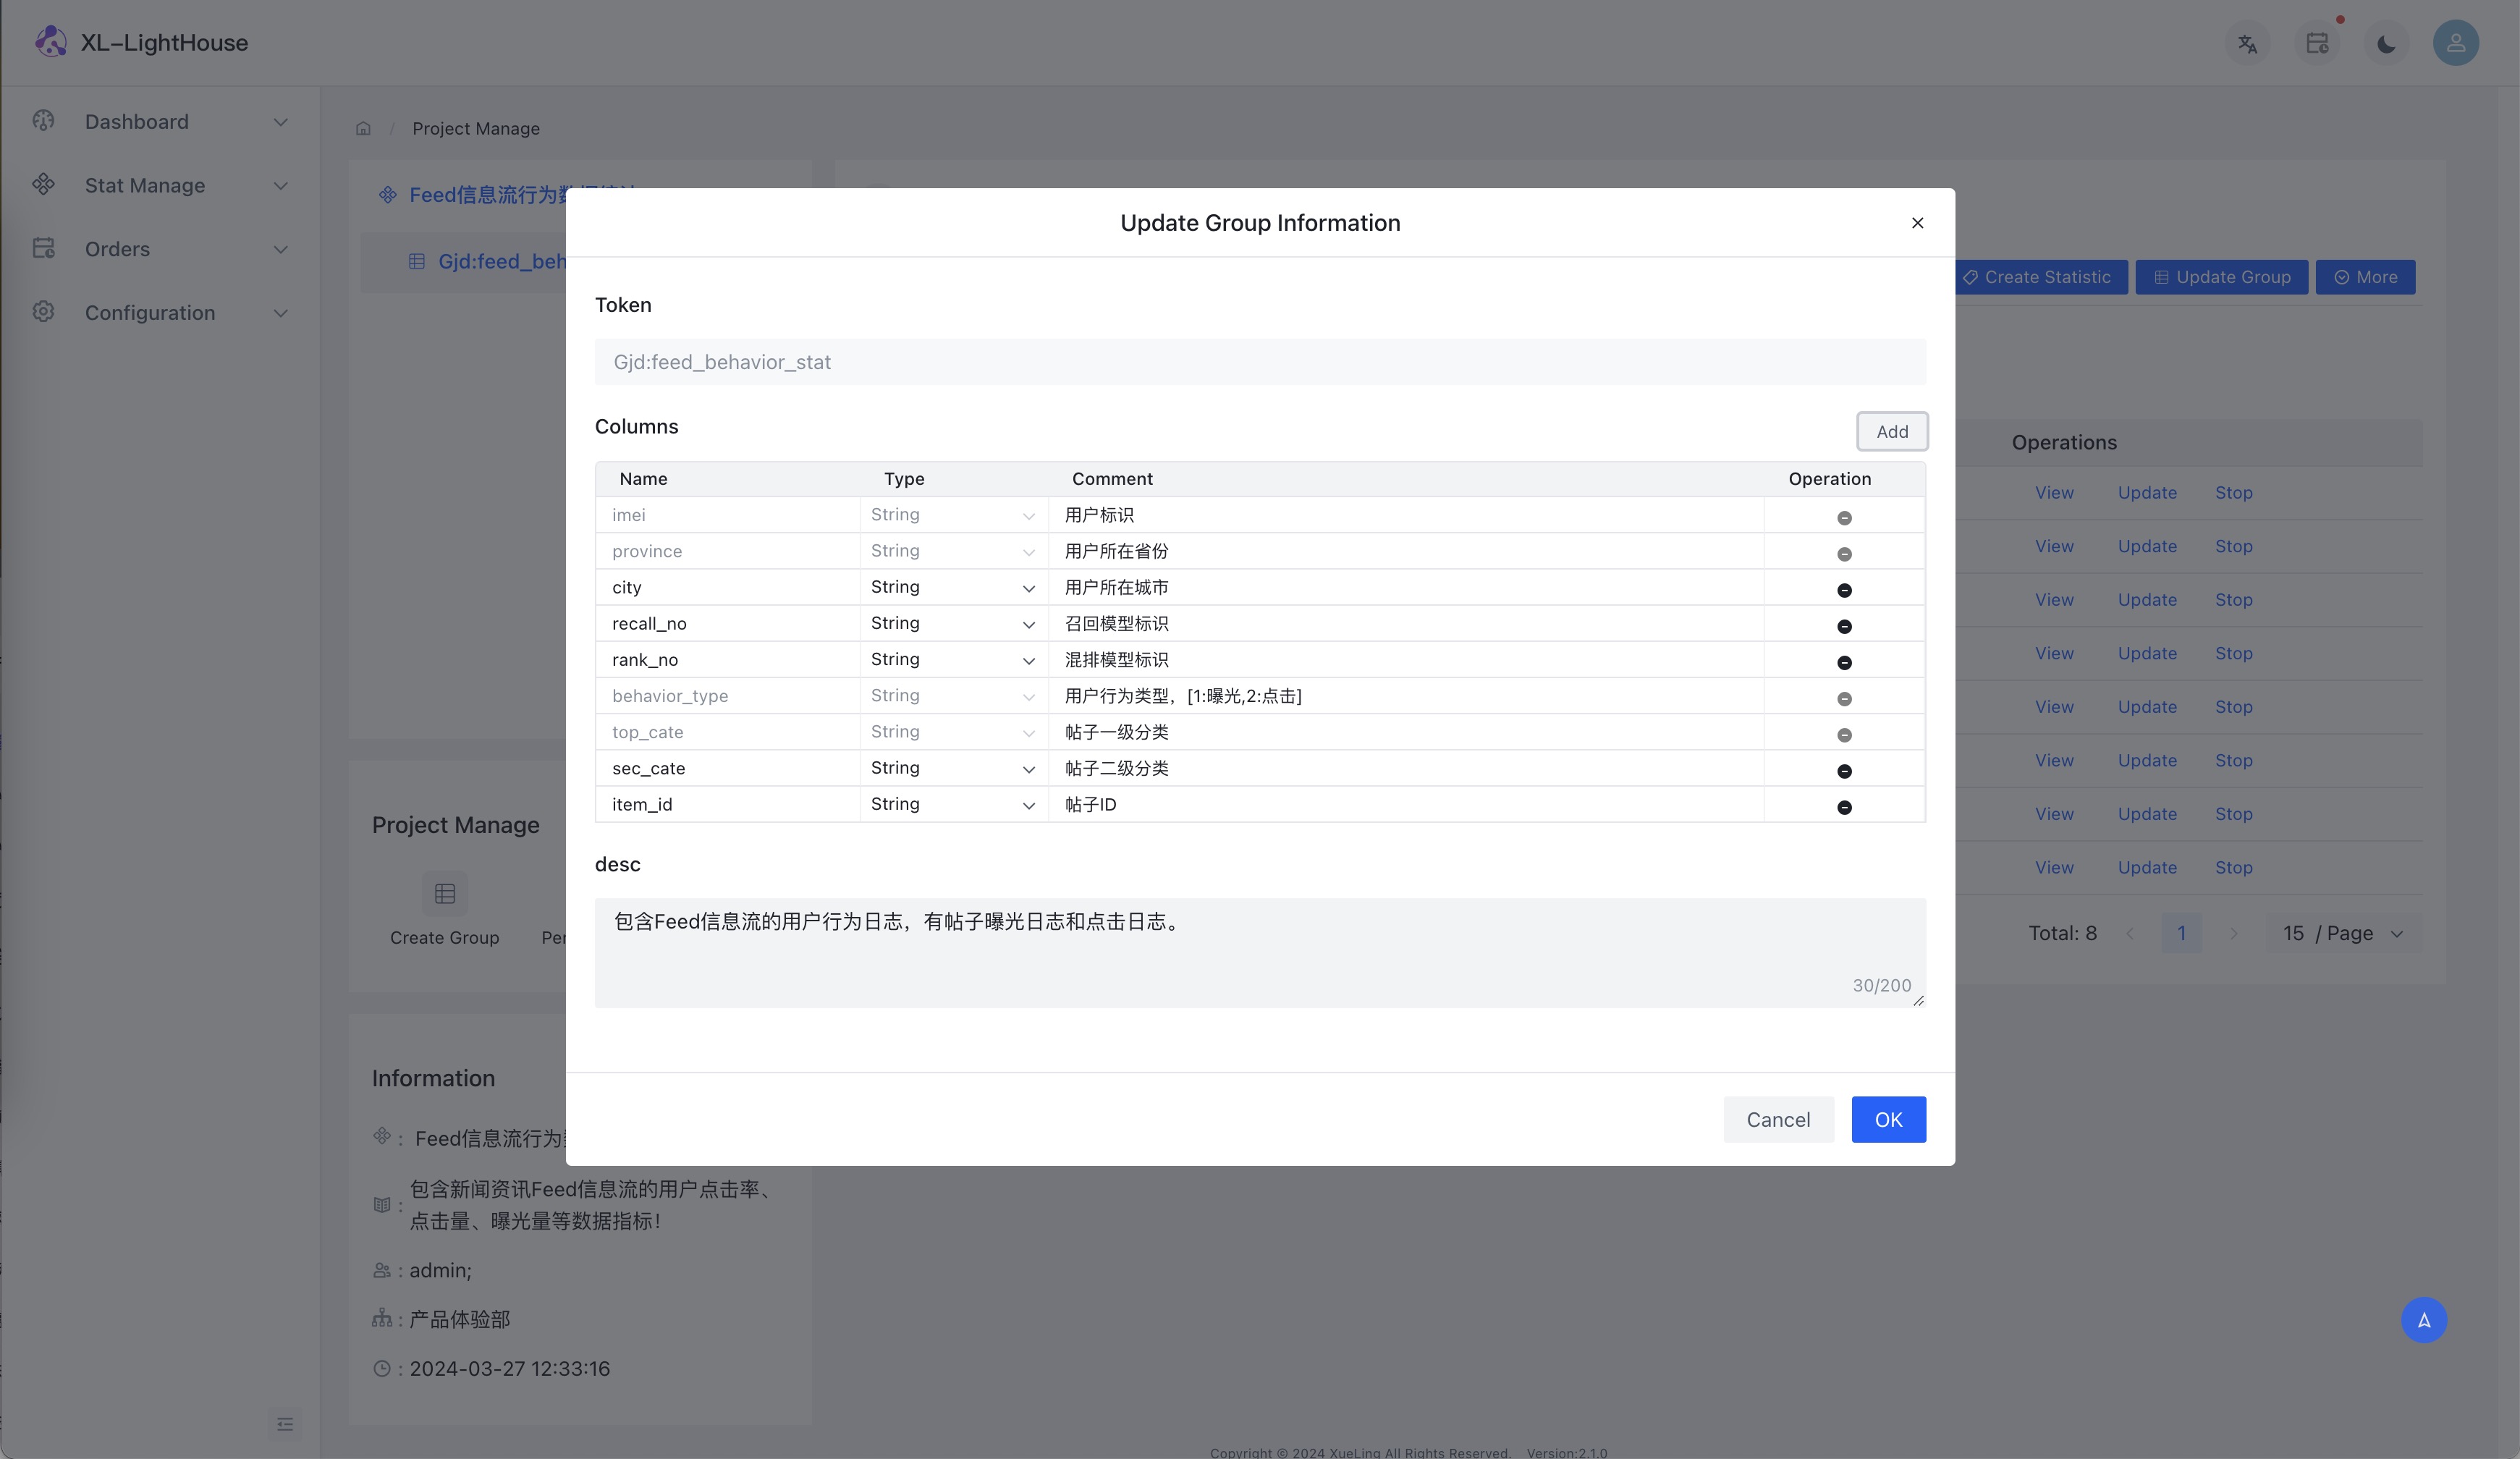Open the user avatar menu
The width and height of the screenshot is (2520, 1459).
point(2455,43)
